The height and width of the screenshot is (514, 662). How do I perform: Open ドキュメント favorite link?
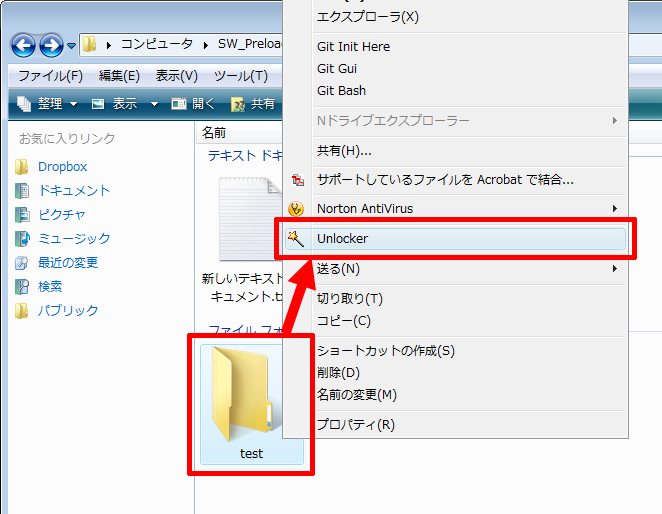tap(74, 190)
